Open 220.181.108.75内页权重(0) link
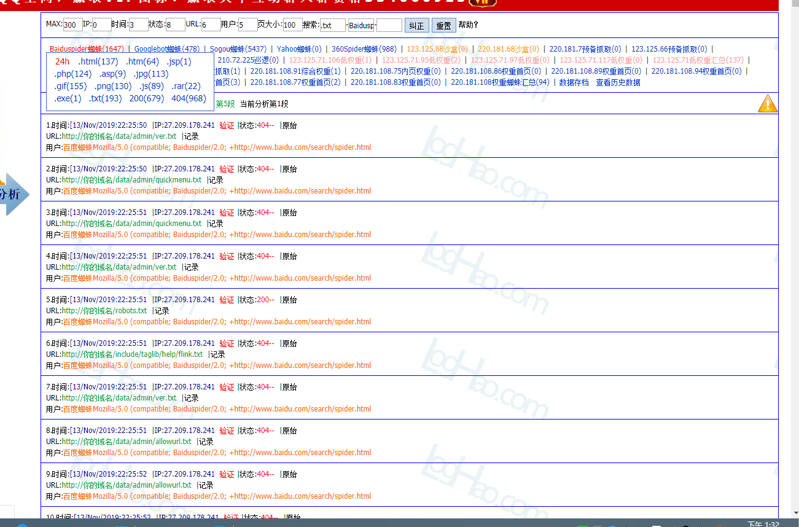The image size is (799, 527). (x=395, y=71)
